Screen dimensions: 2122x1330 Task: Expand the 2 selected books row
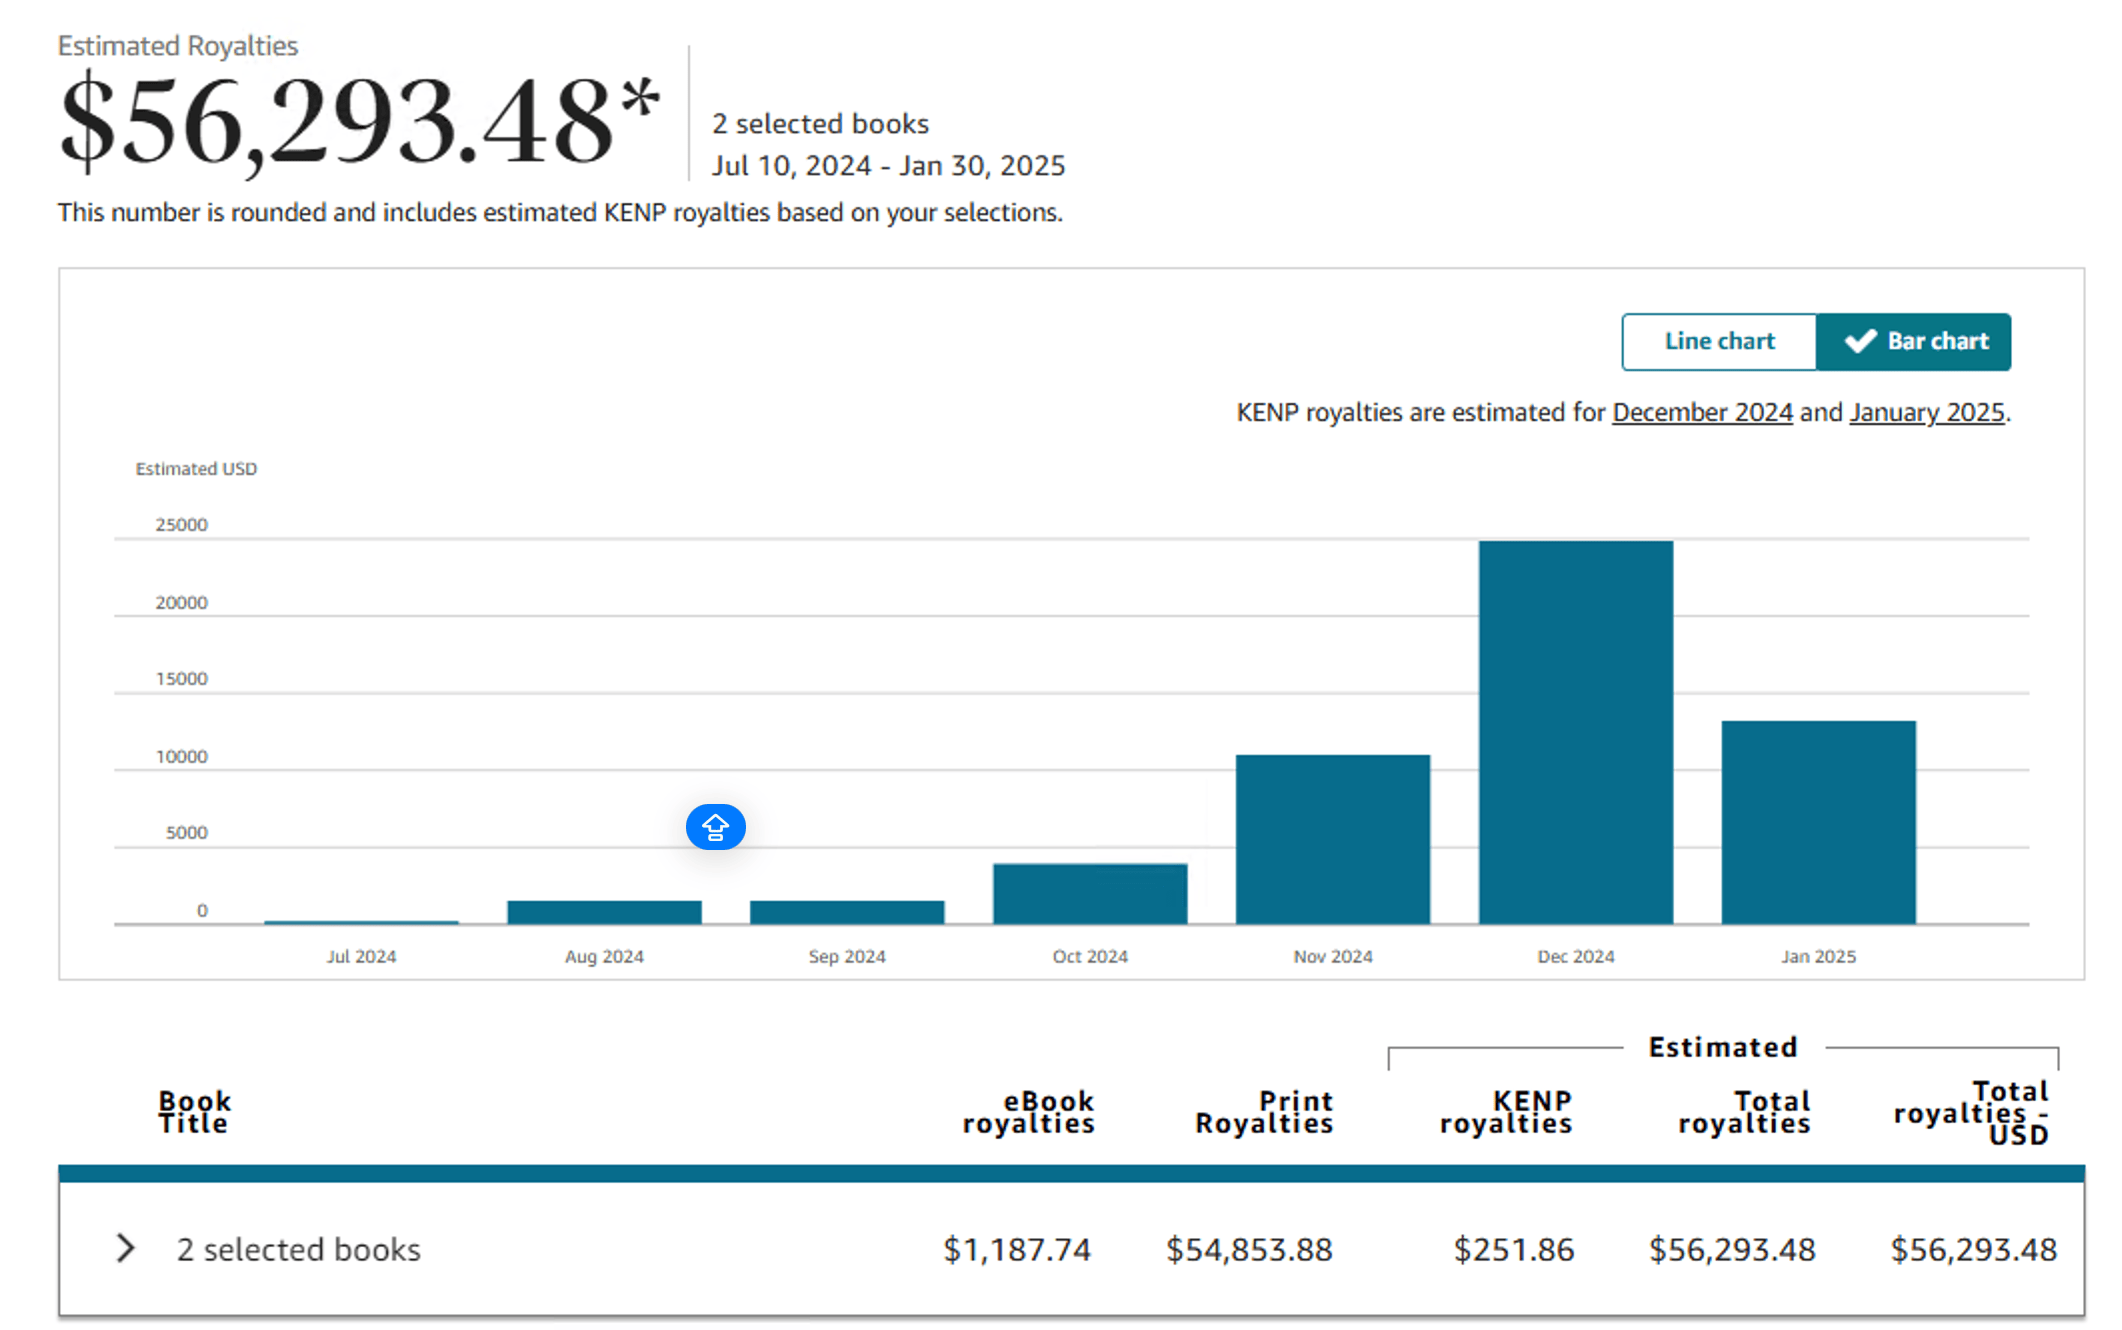(x=126, y=1248)
